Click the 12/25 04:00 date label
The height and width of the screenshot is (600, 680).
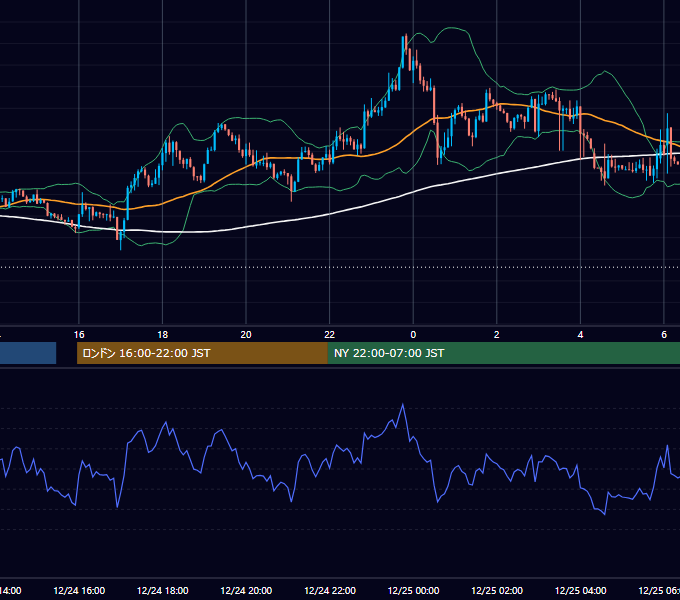[x=581, y=591]
